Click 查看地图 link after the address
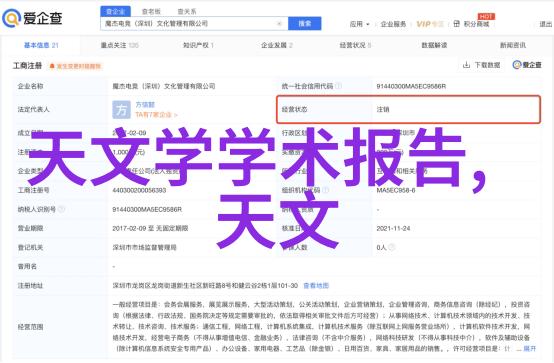This screenshot has height=363, width=554. [x=316, y=286]
